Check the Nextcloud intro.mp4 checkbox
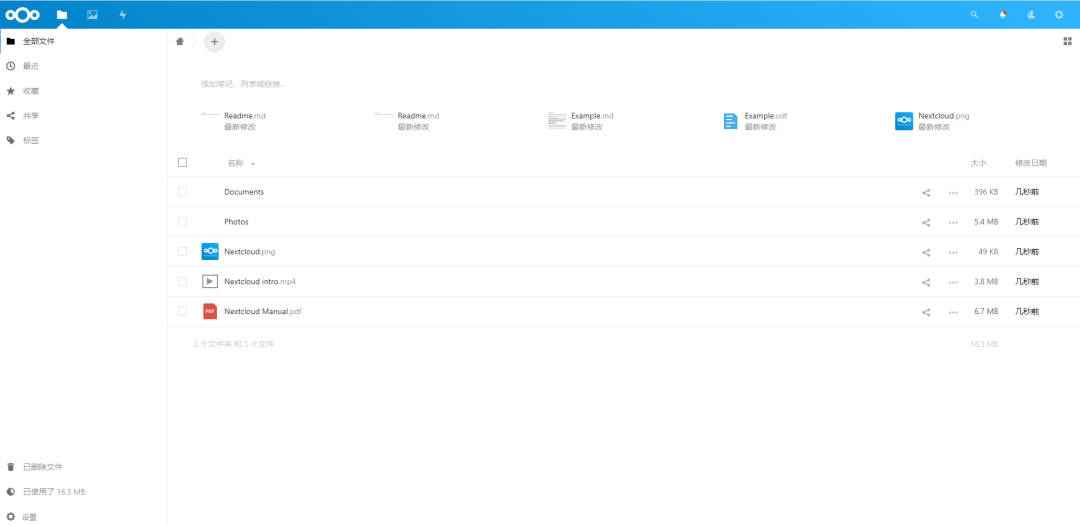The width and height of the screenshot is (1080, 525). [x=182, y=281]
